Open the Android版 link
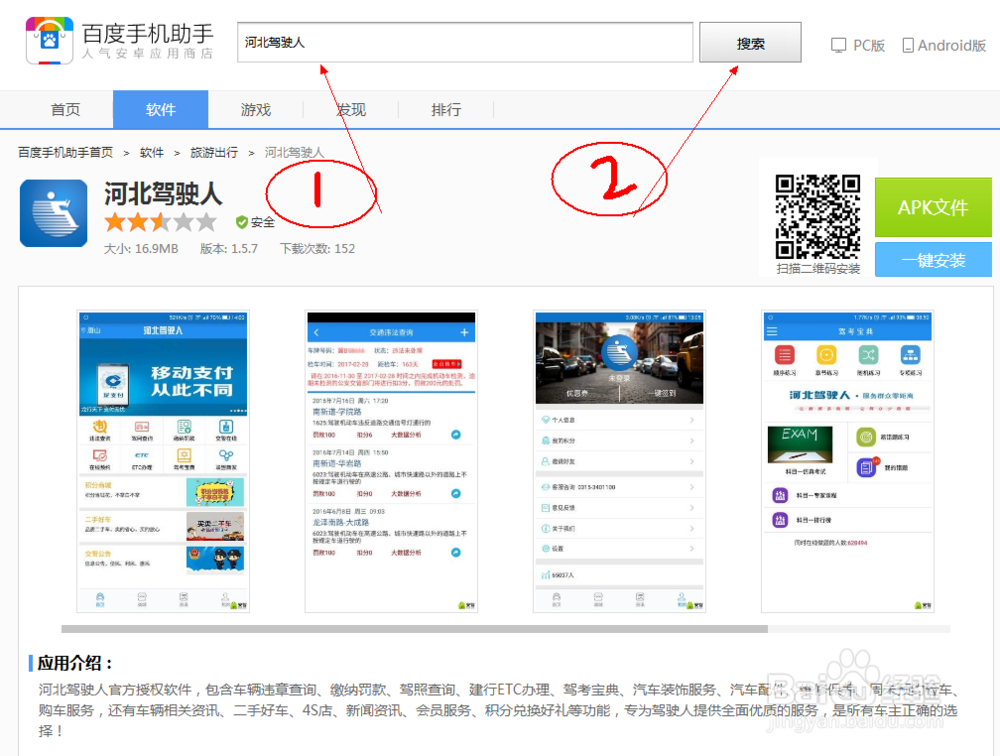Screen dimensions: 1000x756 coord(952,45)
